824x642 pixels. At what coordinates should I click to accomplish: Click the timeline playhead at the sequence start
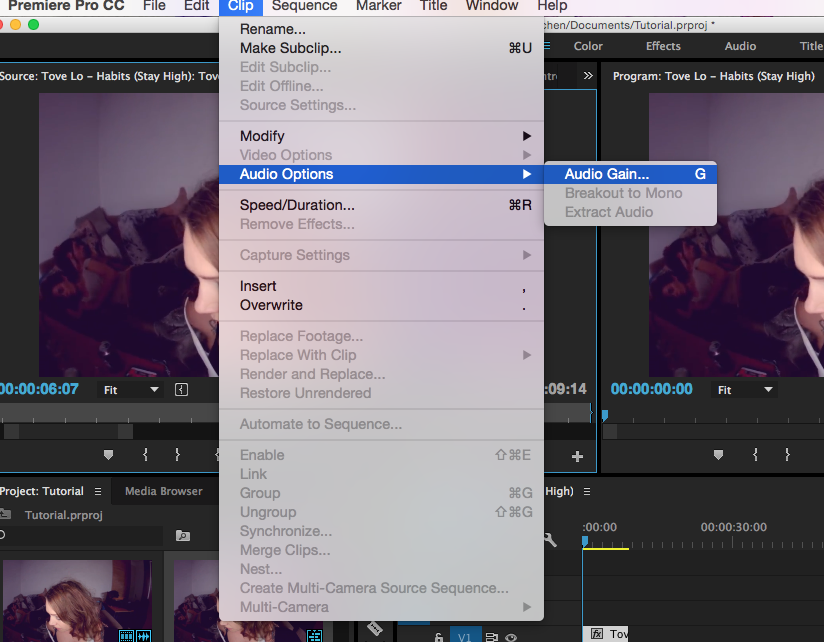[x=585, y=541]
